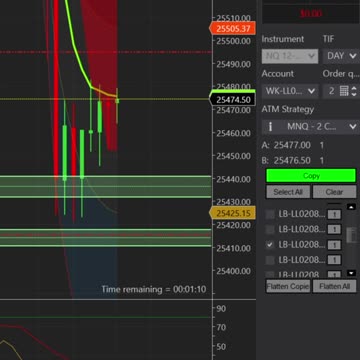Check the topmost LB-LL0208 account checkbox

click(x=270, y=214)
